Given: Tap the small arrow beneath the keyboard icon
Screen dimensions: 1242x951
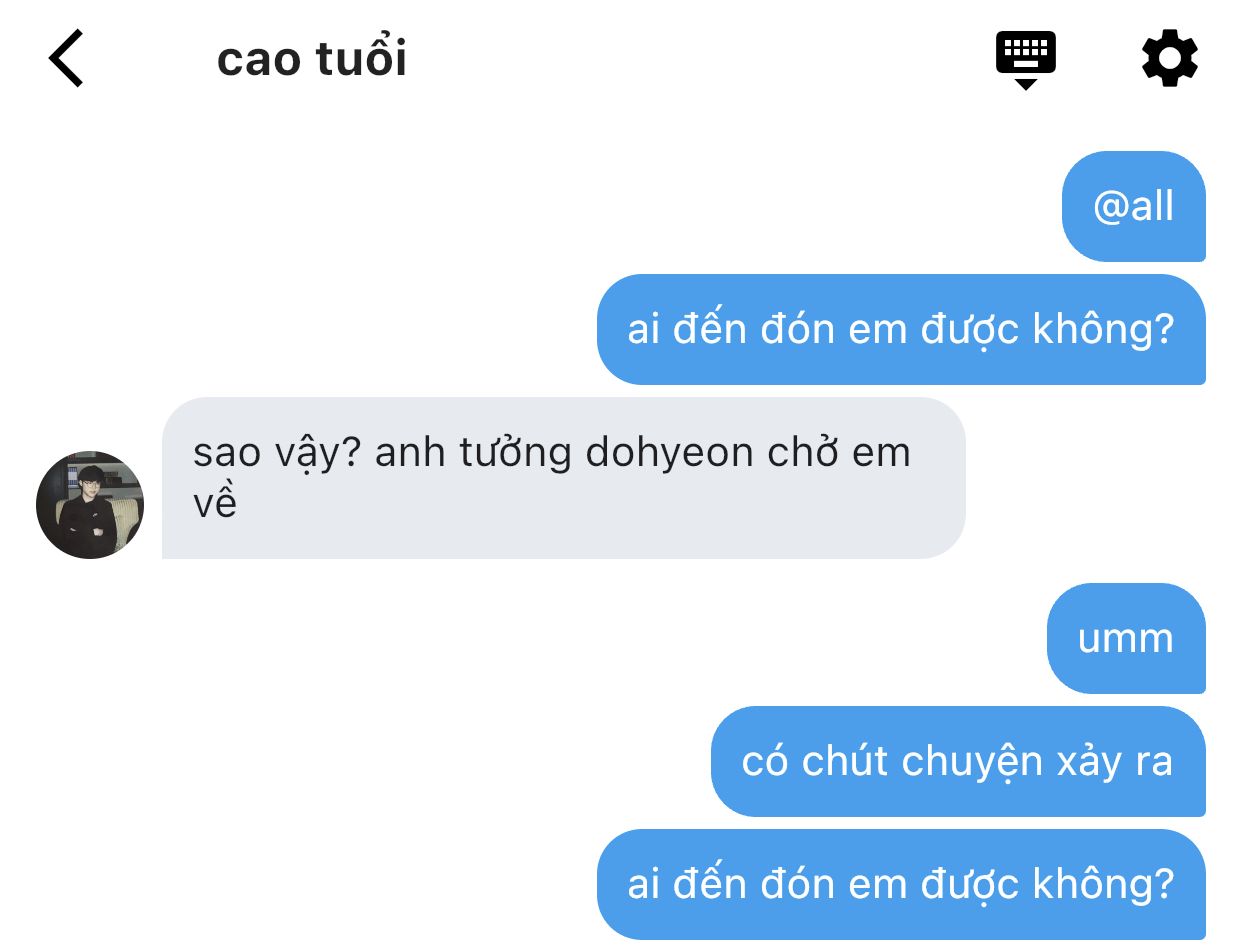Looking at the screenshot, I should tap(1025, 84).
